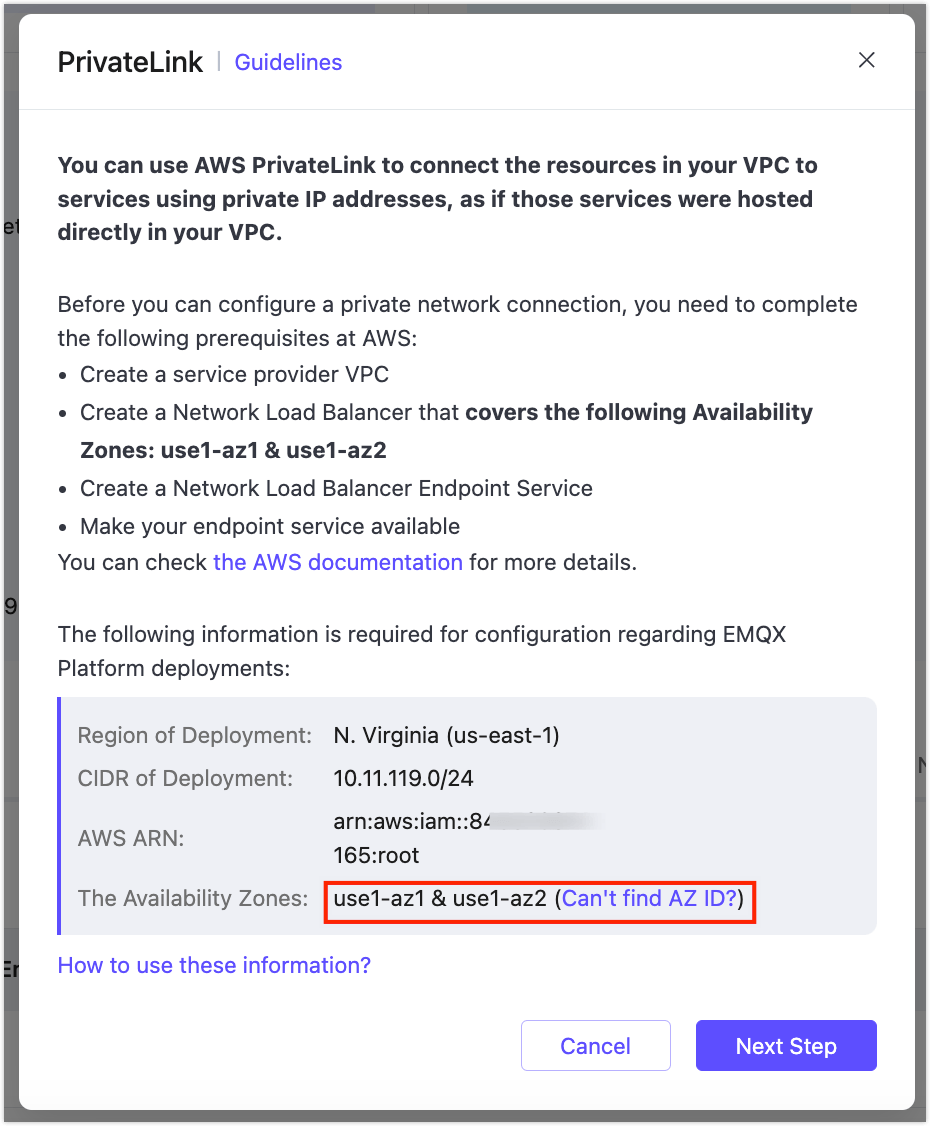Image resolution: width=930 pixels, height=1126 pixels.
Task: Click the "Region of Deployment:" label
Action: tap(195, 736)
